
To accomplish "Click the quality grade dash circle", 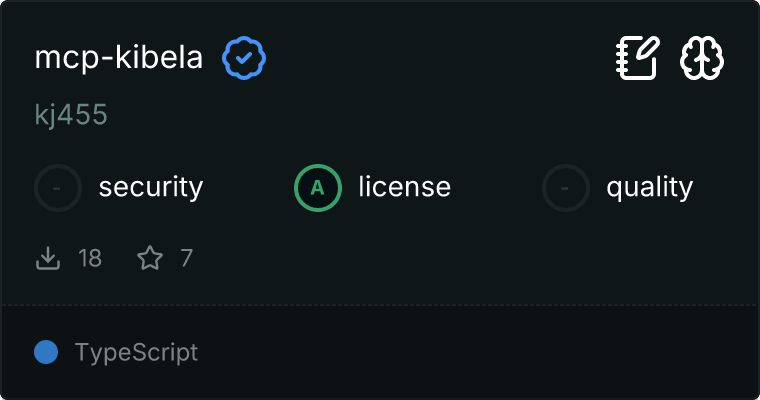I will pyautogui.click(x=566, y=187).
